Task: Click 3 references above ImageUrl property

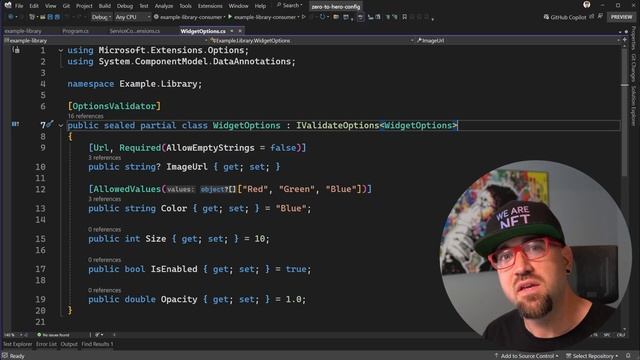Action: tap(104, 158)
